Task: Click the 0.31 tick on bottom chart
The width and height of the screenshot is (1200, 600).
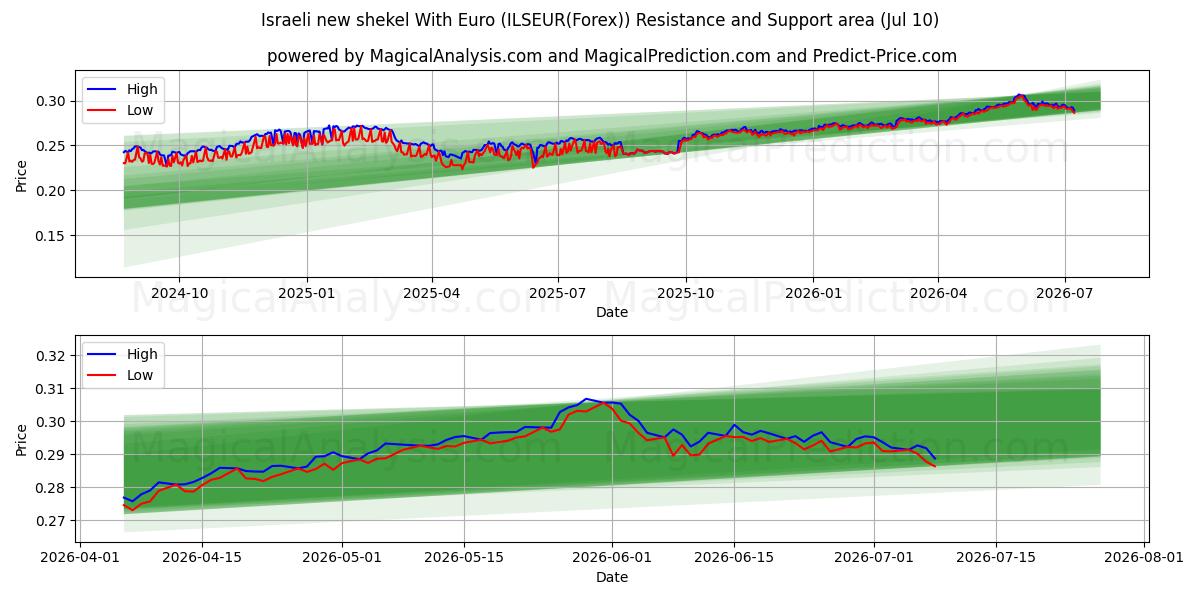Action: pos(53,389)
